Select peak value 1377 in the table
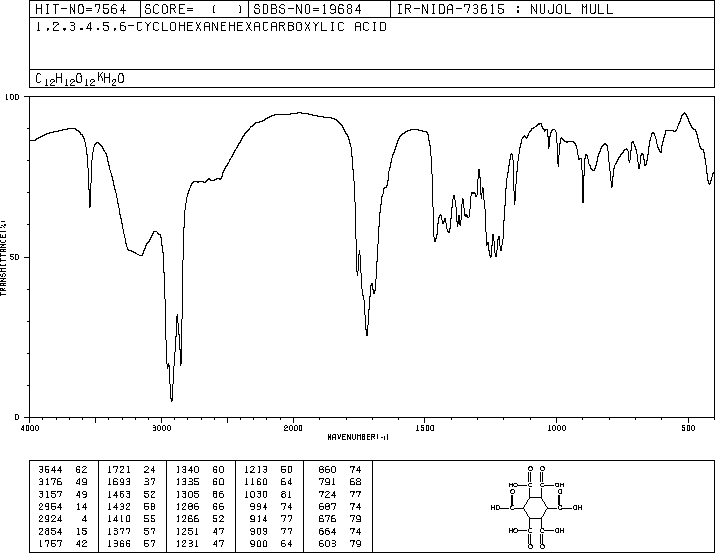715x553 pixels. coord(119,531)
